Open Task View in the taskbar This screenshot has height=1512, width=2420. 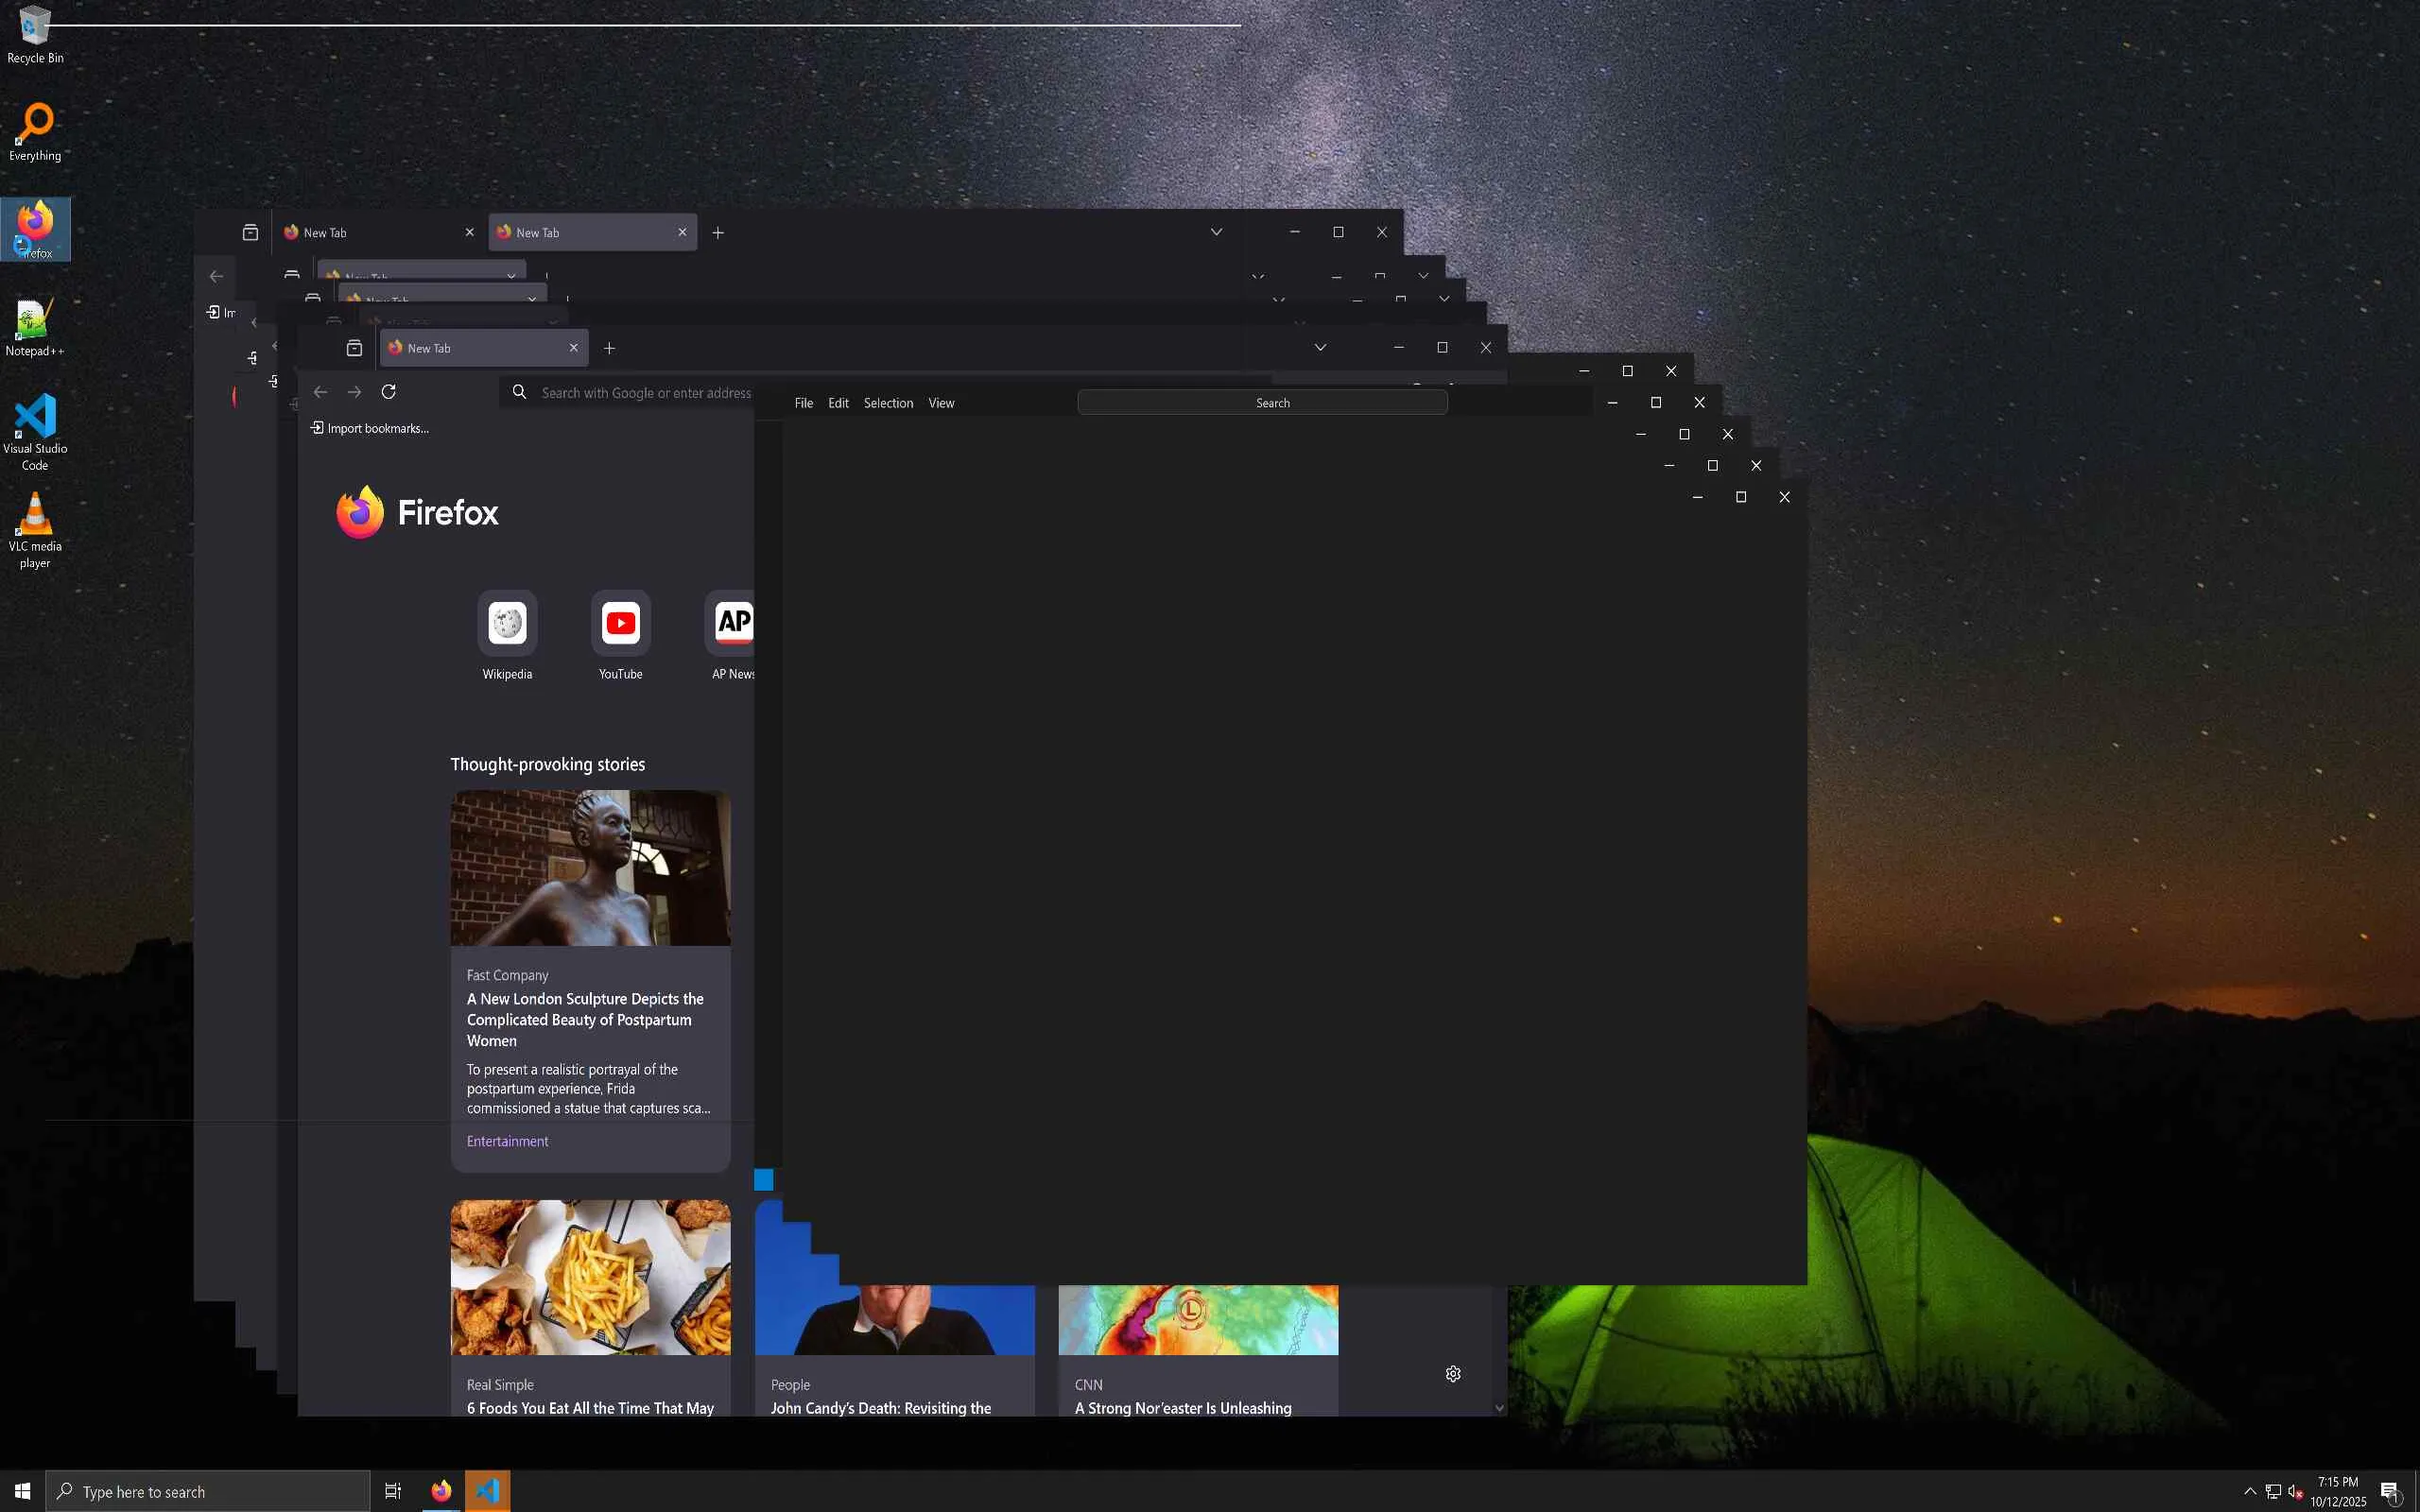pos(393,1491)
